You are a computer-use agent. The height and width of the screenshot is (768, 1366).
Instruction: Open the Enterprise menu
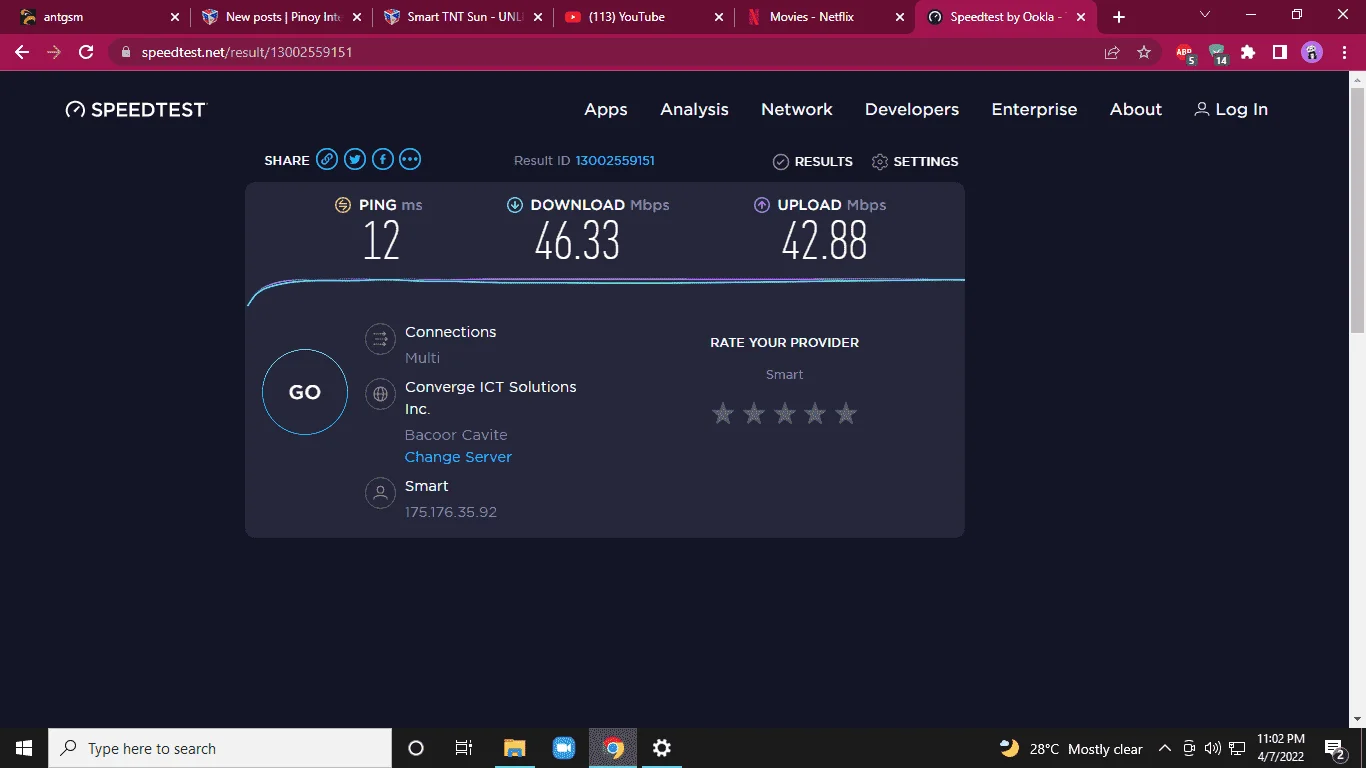coord(1034,110)
